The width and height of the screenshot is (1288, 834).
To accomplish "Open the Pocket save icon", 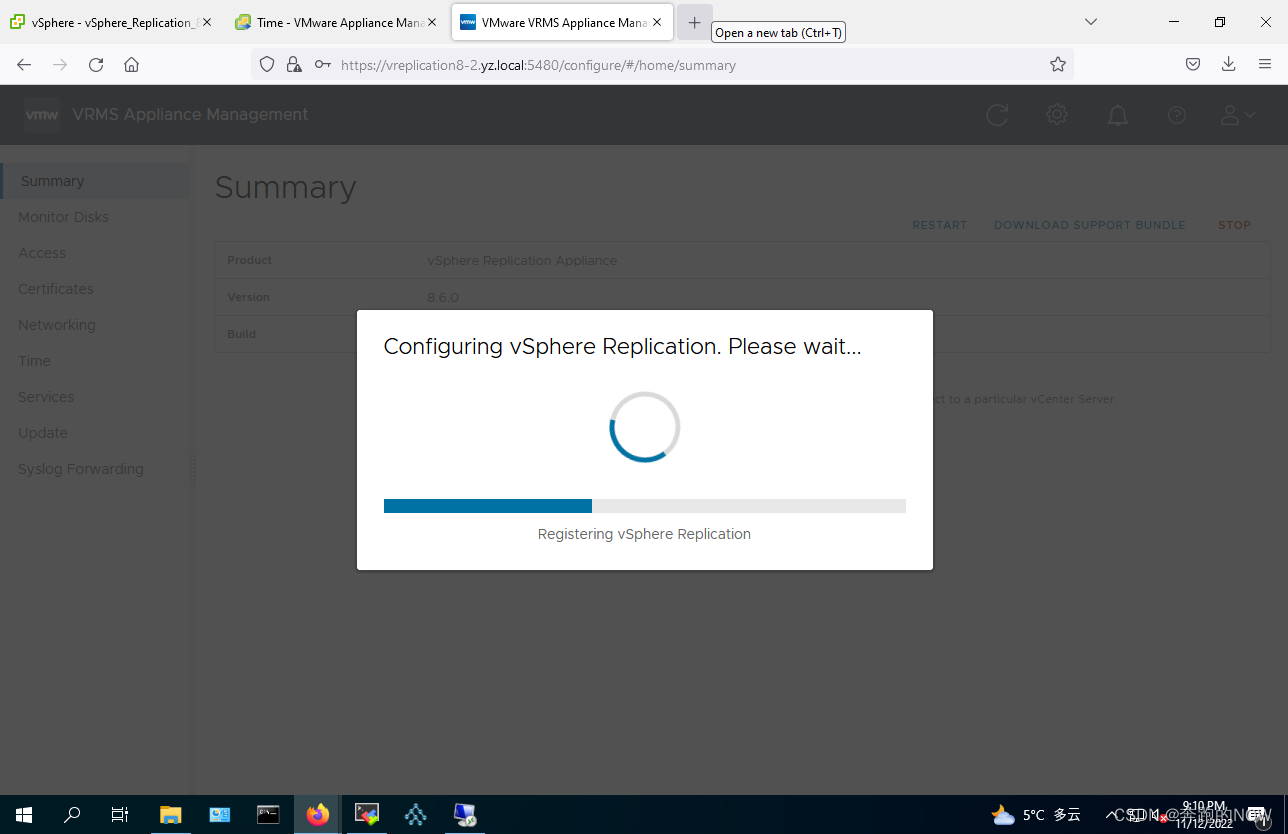I will click(1193, 64).
